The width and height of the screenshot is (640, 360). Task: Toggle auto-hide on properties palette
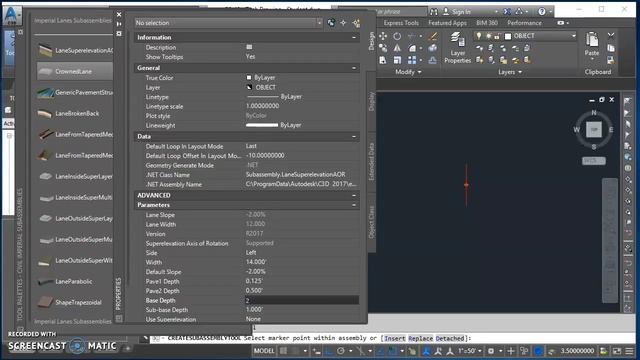point(119,24)
